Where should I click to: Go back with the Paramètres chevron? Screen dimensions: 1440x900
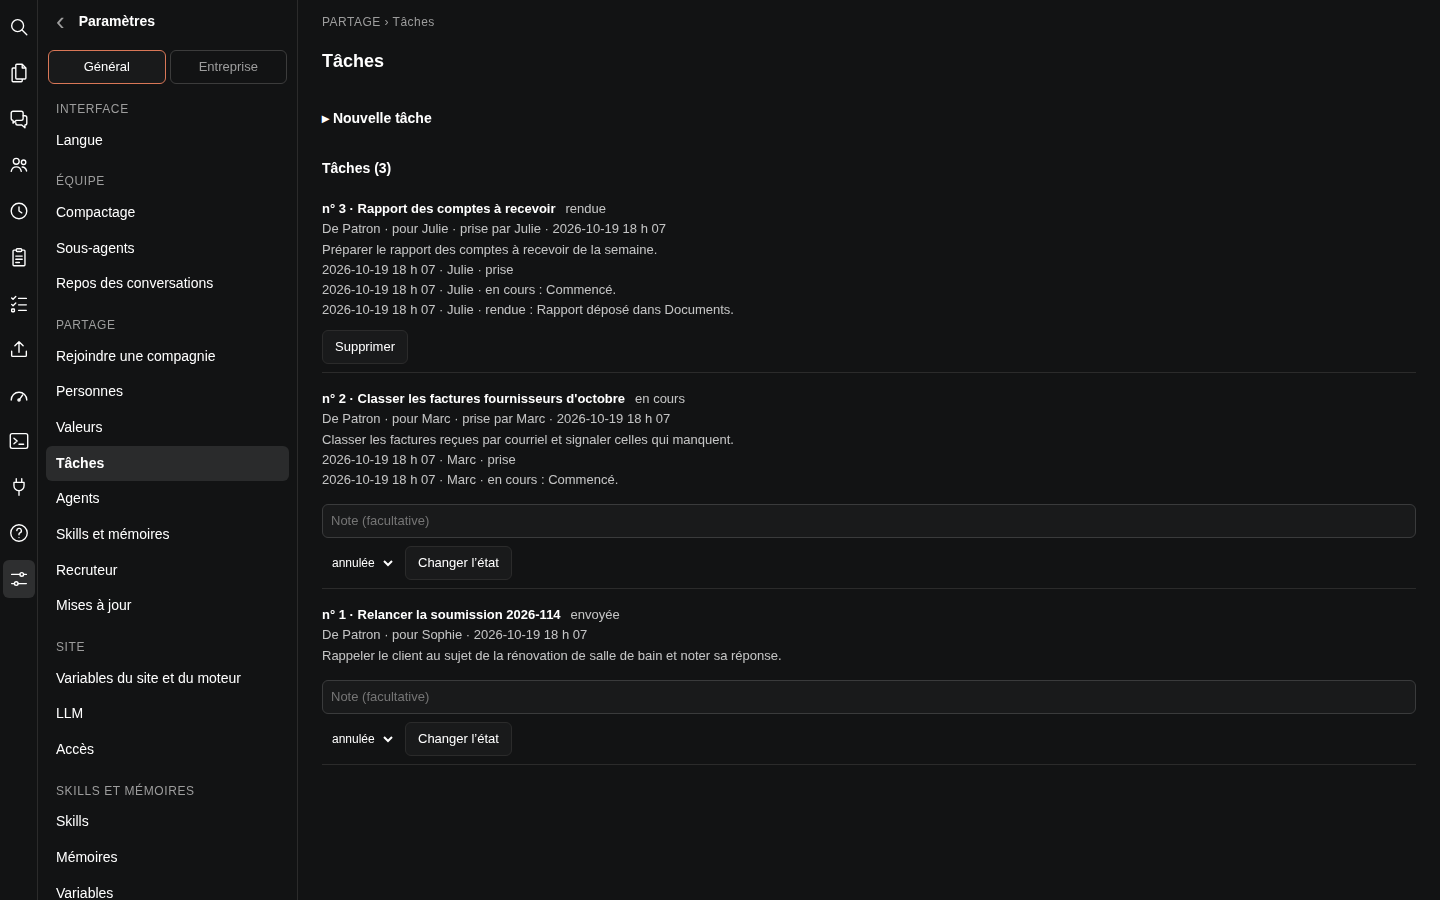coord(60,22)
